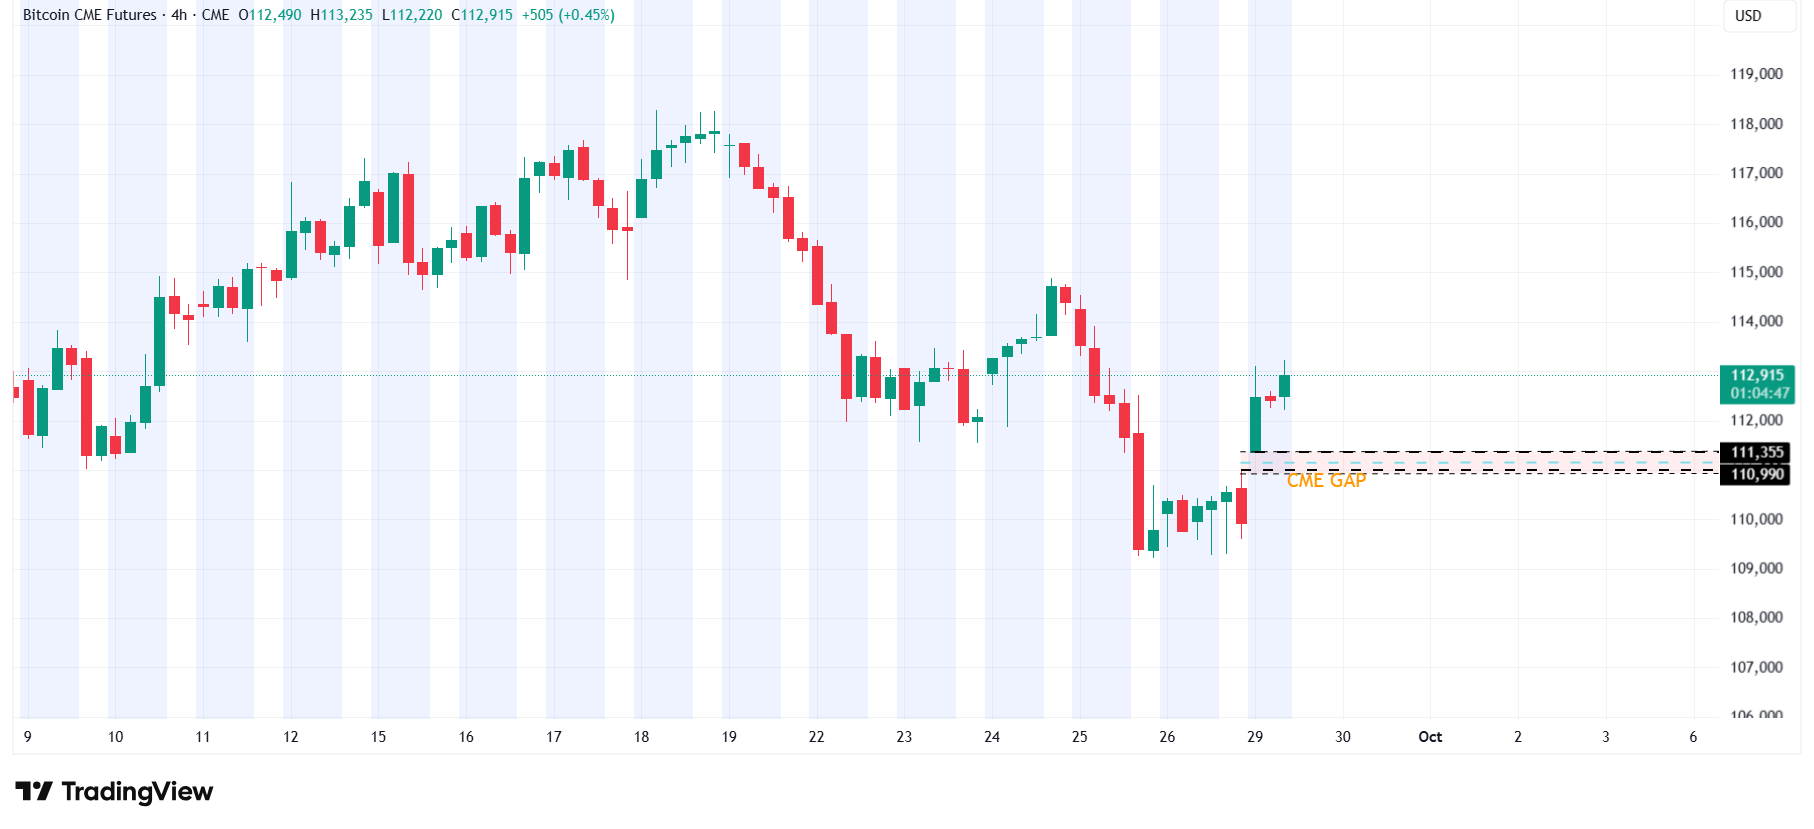Screen dimensions: 1814x829
Task: Click the low value L112,220 in header
Action: click(412, 15)
